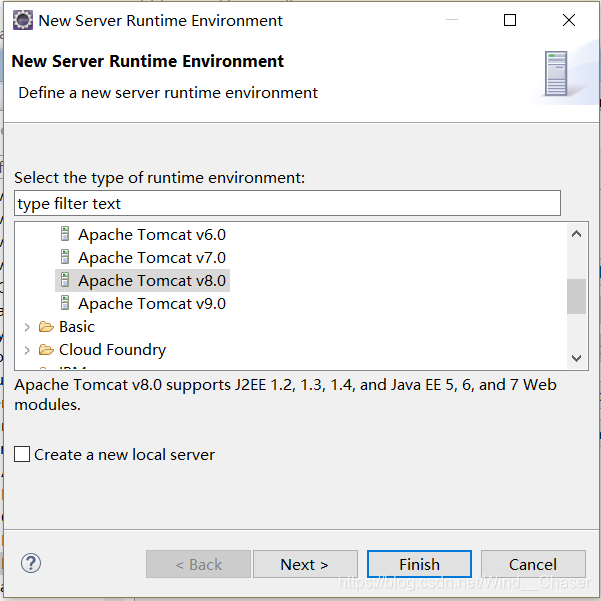Screen dimensions: 601x601
Task: Click the Cloud Foundry folder icon
Action: [x=46, y=350]
